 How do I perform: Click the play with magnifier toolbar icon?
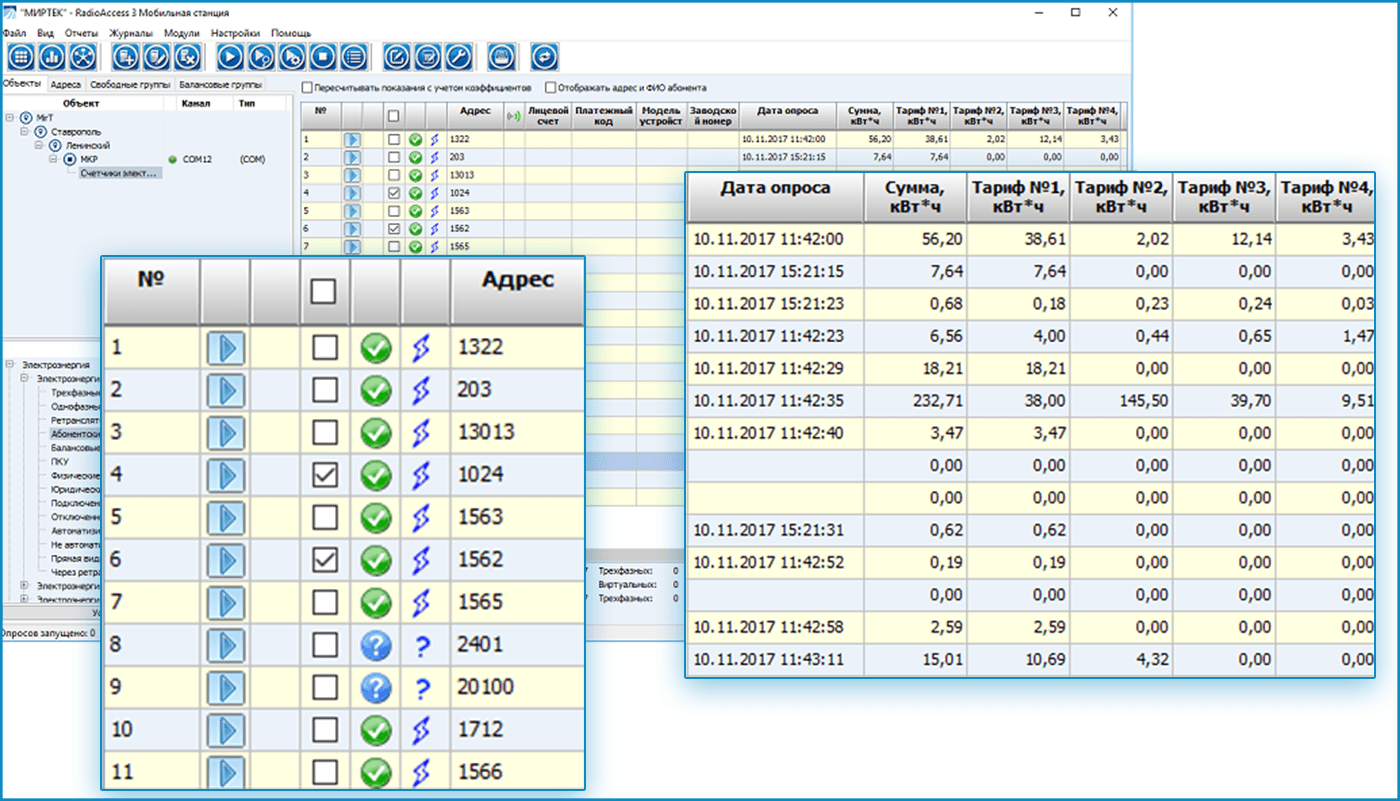pyautogui.click(x=261, y=56)
